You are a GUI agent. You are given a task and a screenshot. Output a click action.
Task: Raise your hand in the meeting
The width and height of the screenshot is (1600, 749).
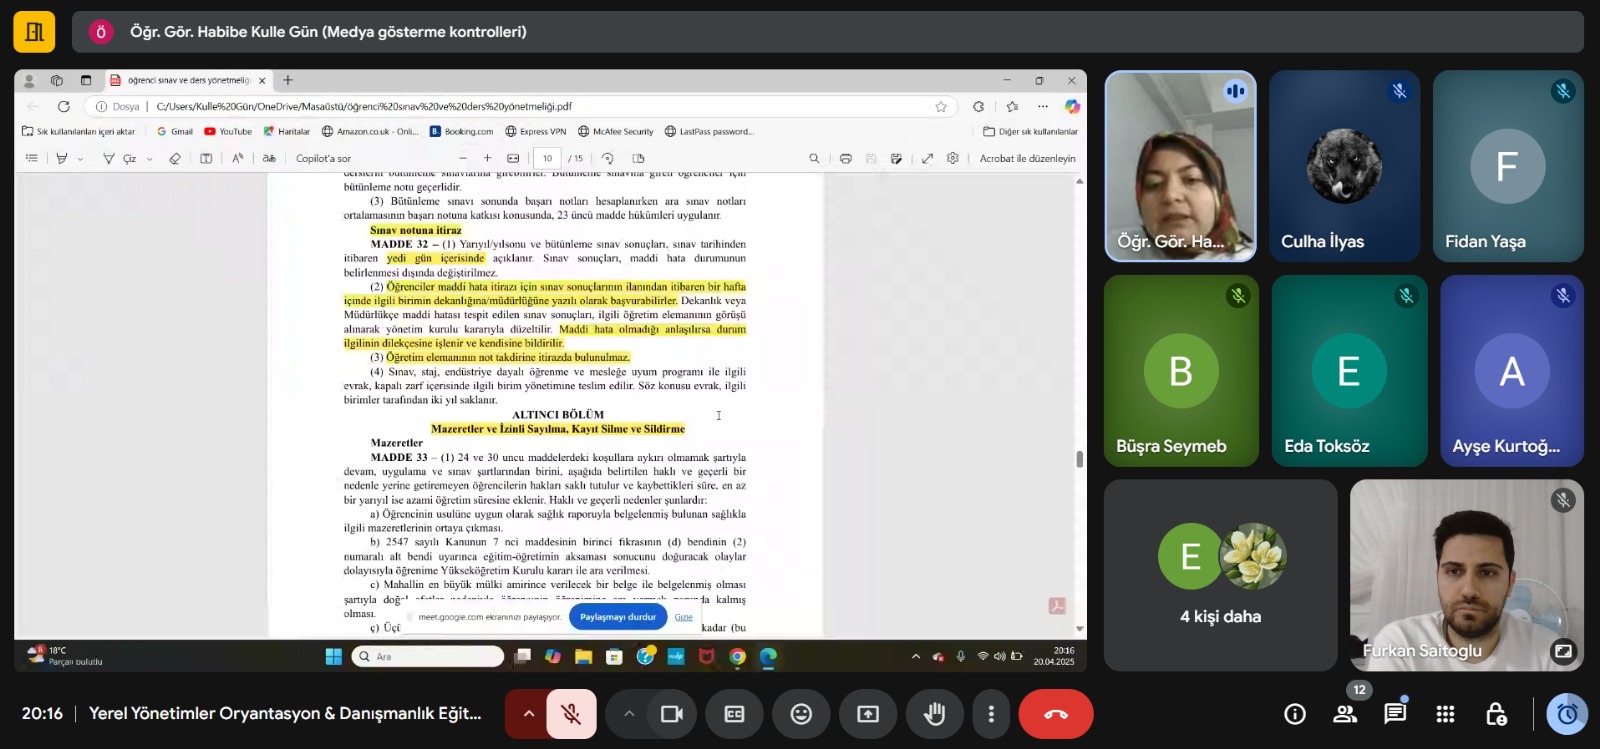pos(934,714)
